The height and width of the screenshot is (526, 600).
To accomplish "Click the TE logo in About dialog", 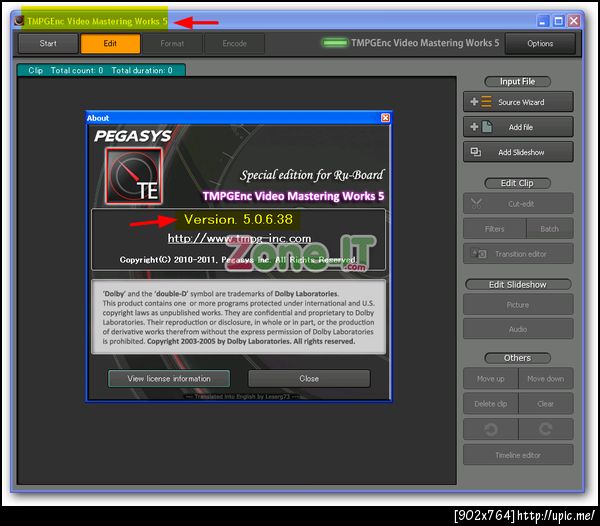I will (134, 176).
